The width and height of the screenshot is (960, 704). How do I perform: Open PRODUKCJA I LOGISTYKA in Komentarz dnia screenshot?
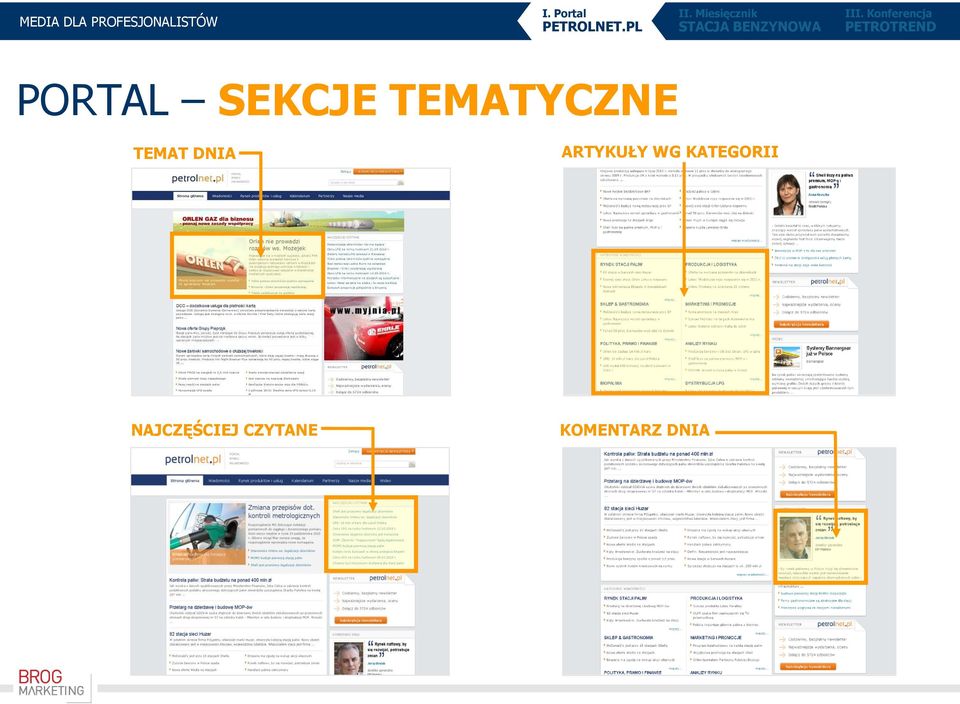point(716,598)
